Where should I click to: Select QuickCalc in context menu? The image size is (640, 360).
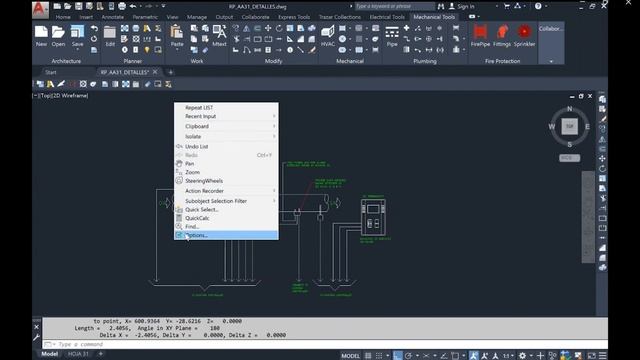(226, 218)
